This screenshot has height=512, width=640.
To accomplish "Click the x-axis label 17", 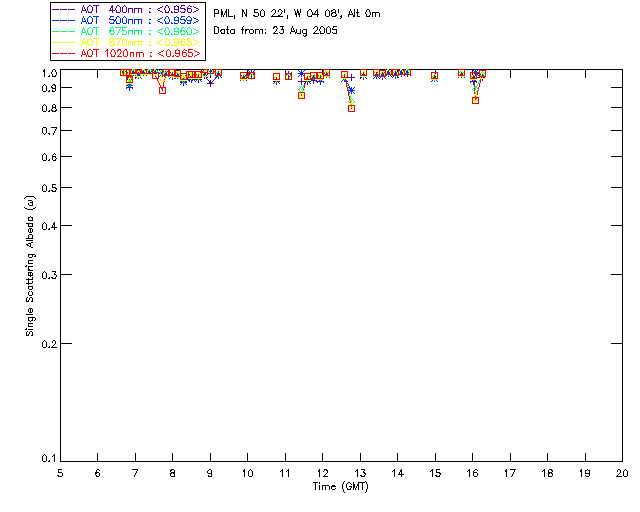I will tap(510, 473).
